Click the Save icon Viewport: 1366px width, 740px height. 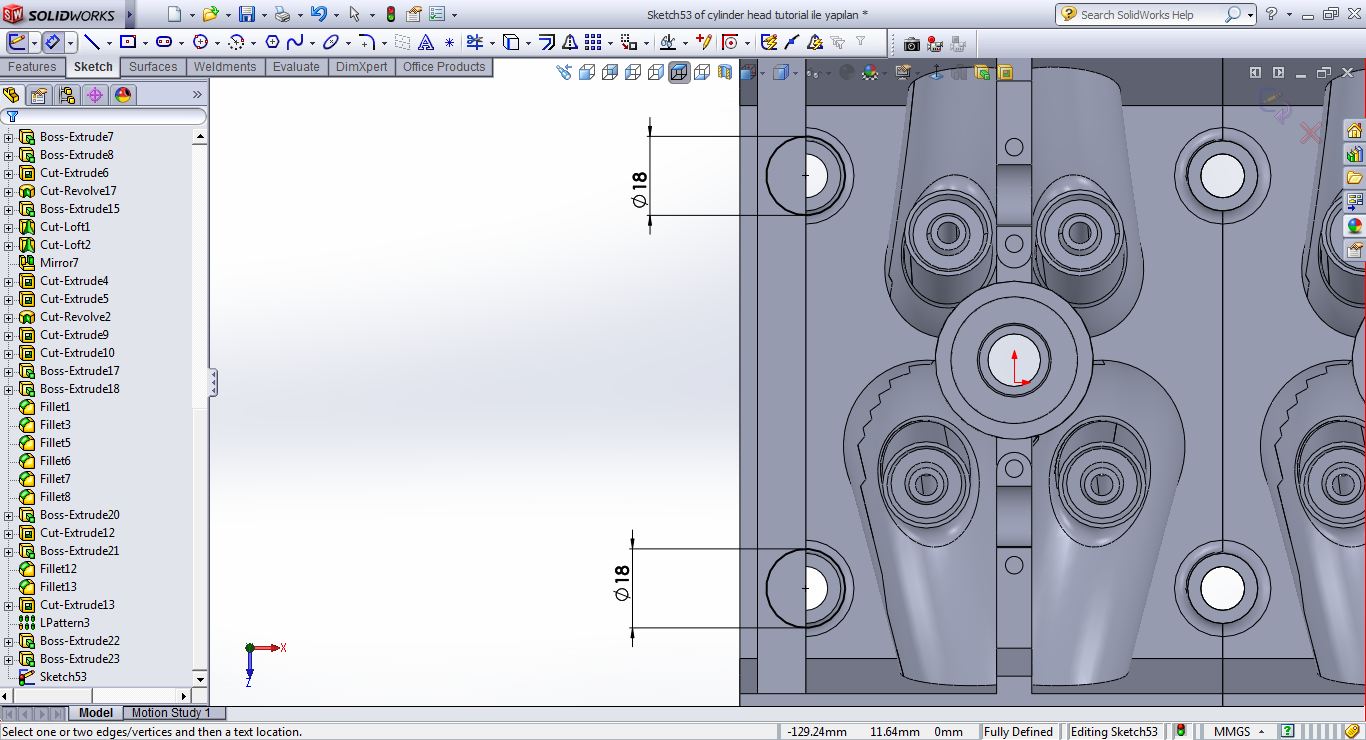coord(246,15)
